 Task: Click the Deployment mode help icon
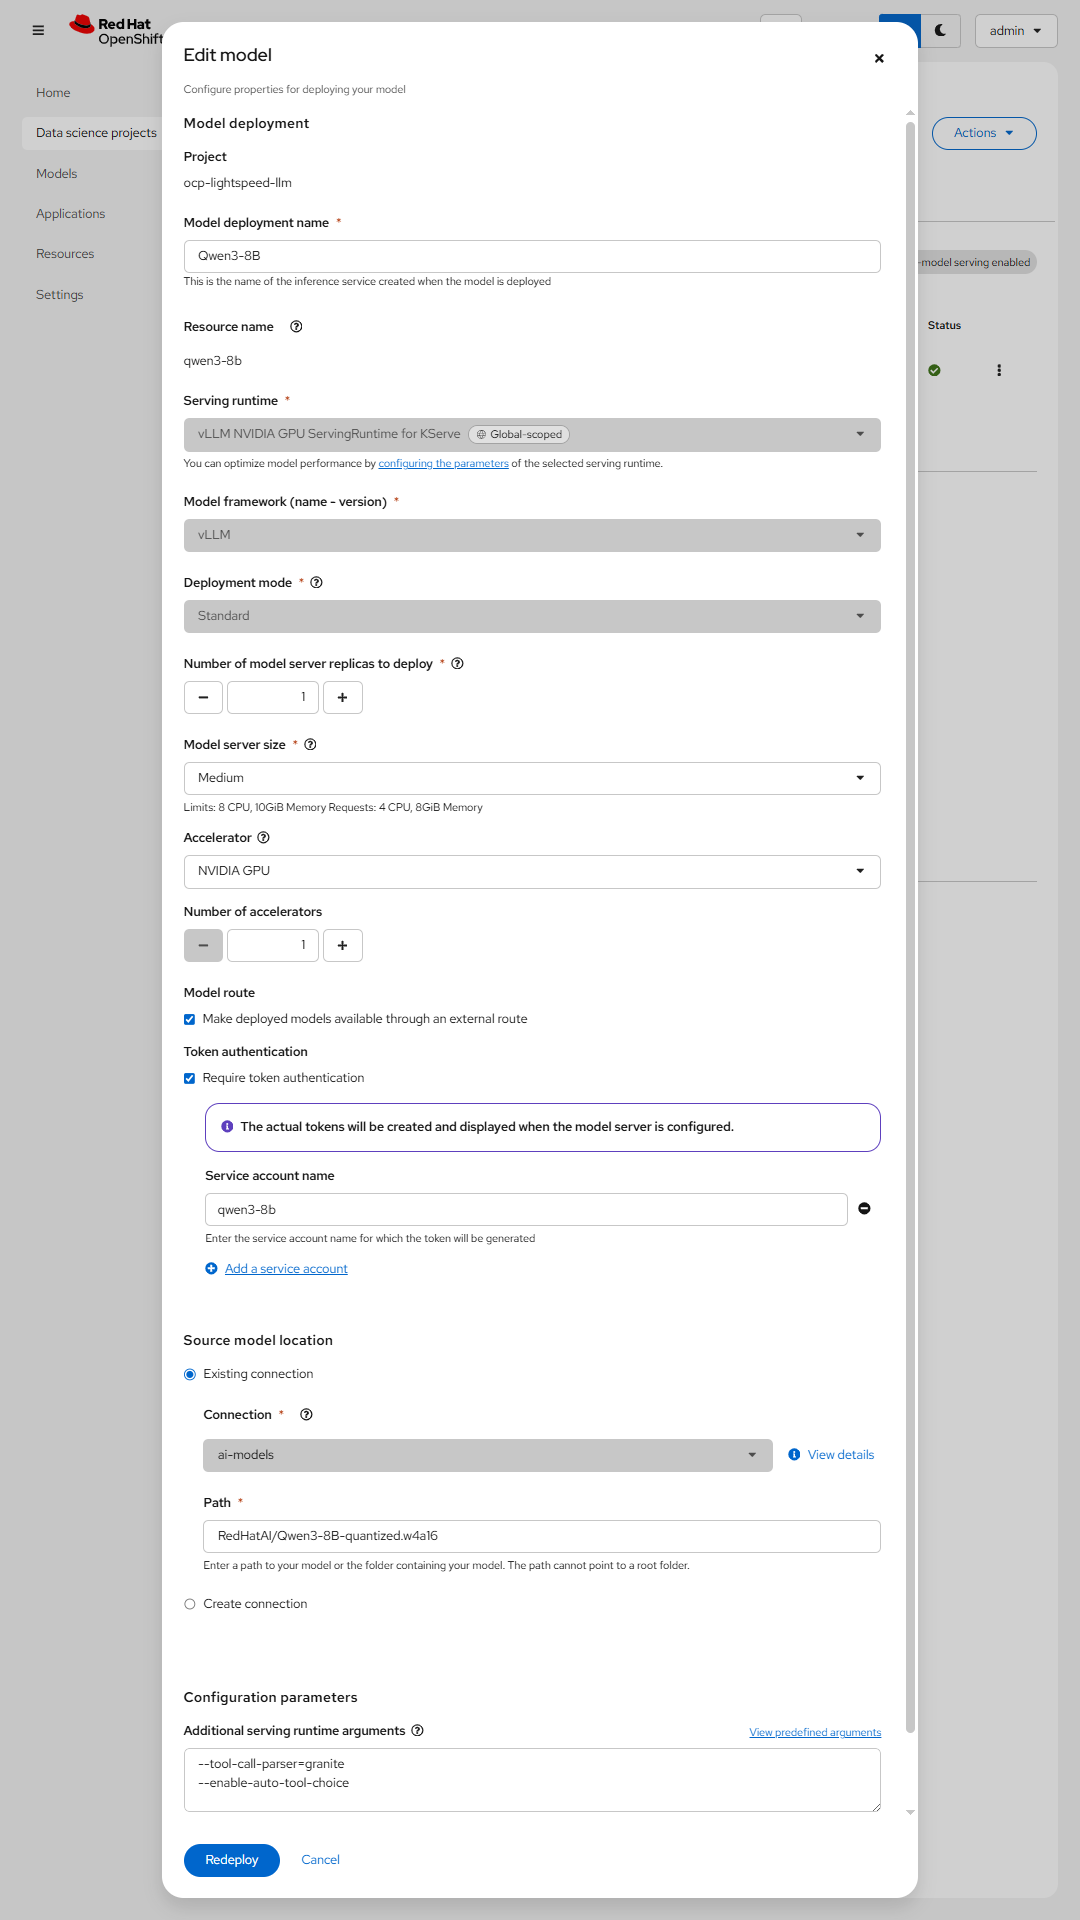point(316,582)
